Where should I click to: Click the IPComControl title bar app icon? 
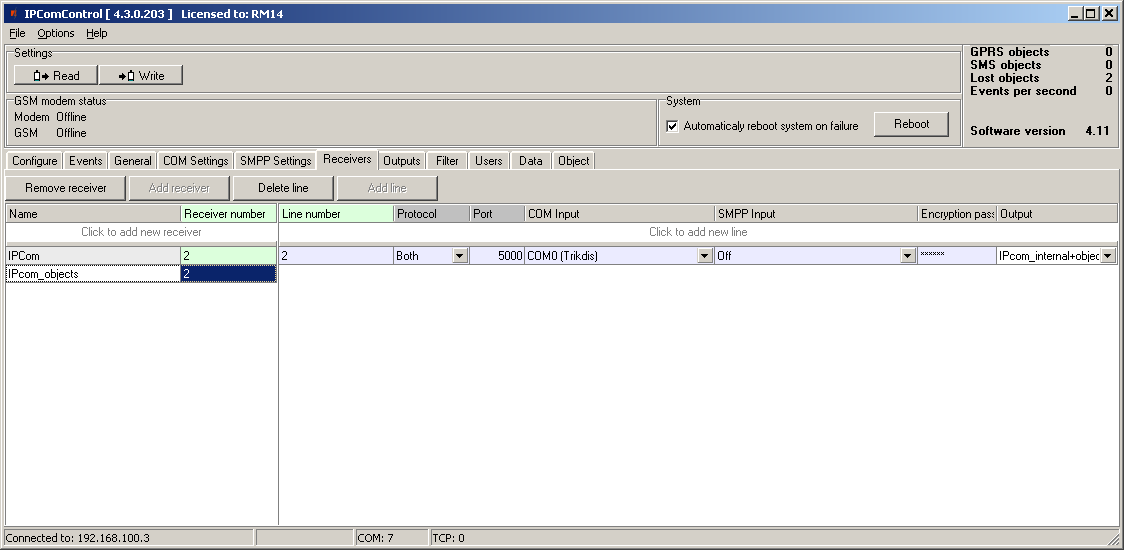click(x=13, y=14)
